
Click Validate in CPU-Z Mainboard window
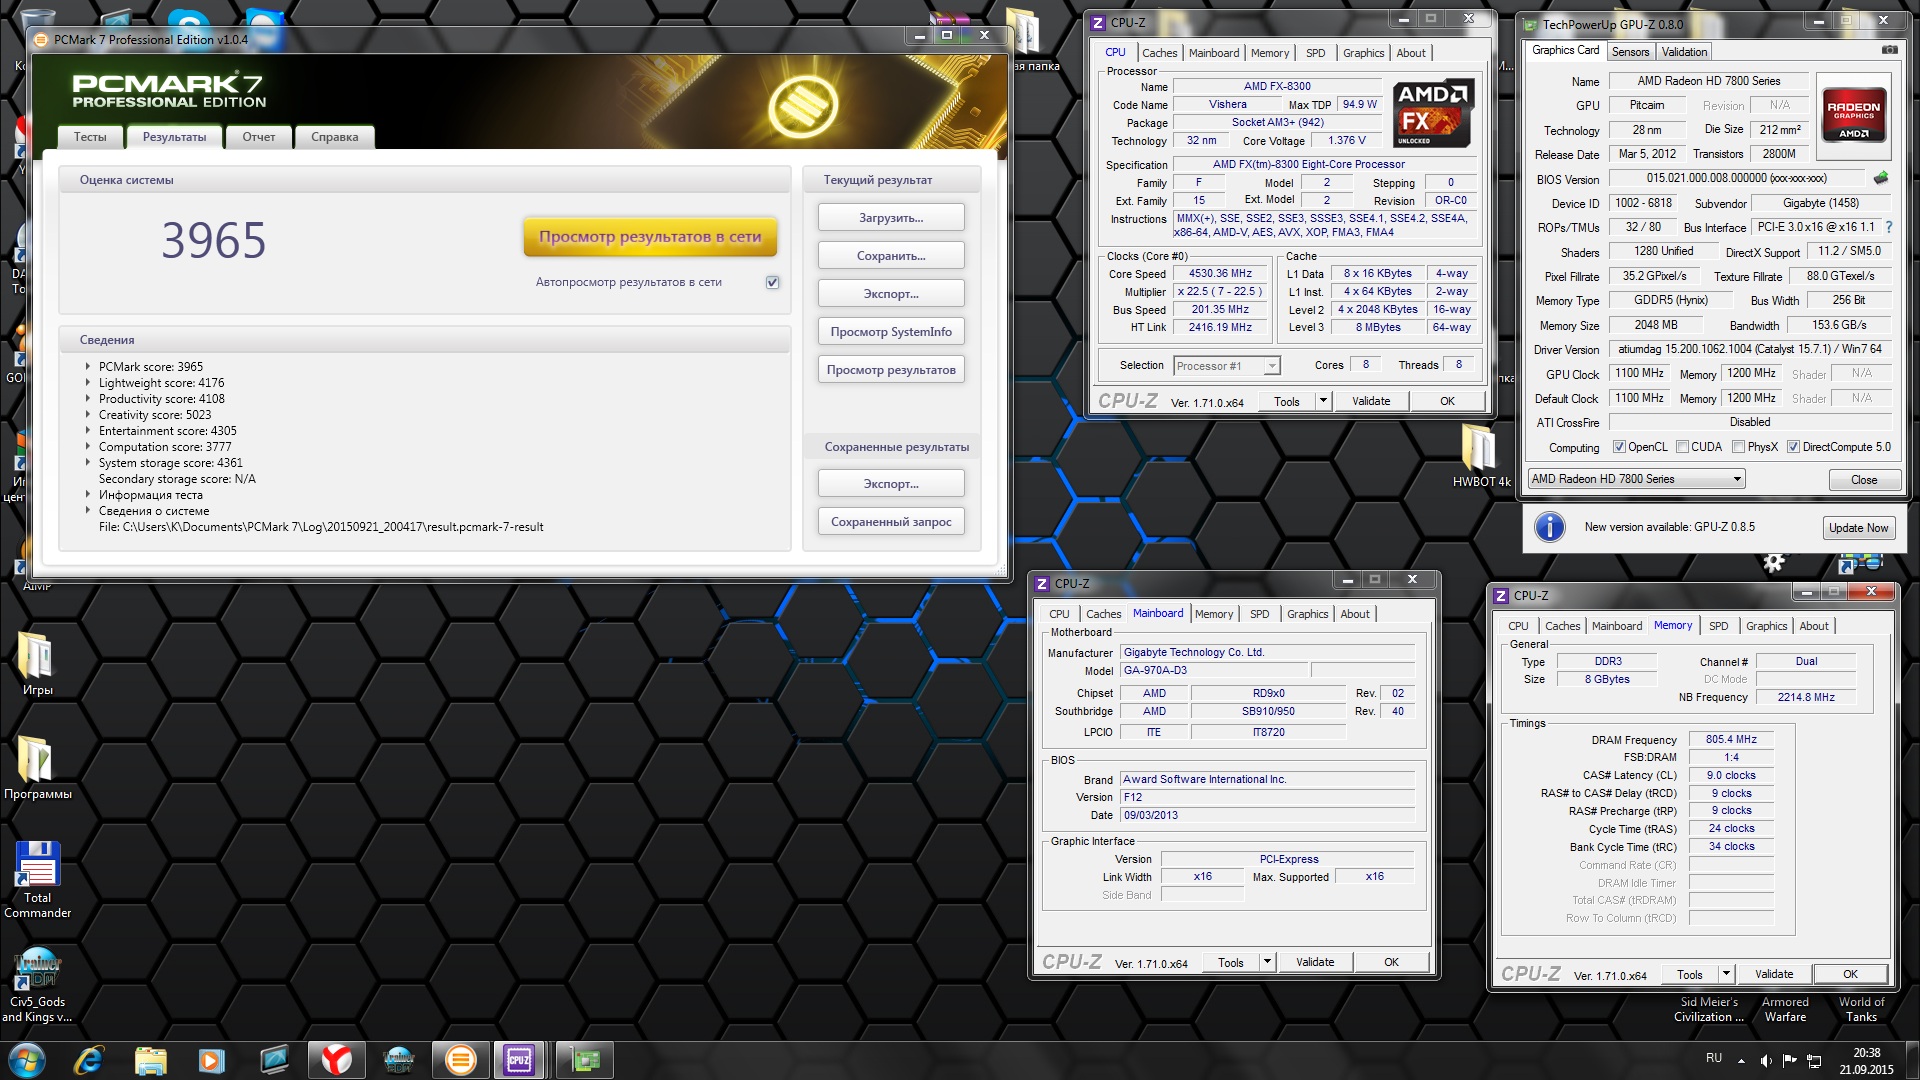click(1315, 962)
